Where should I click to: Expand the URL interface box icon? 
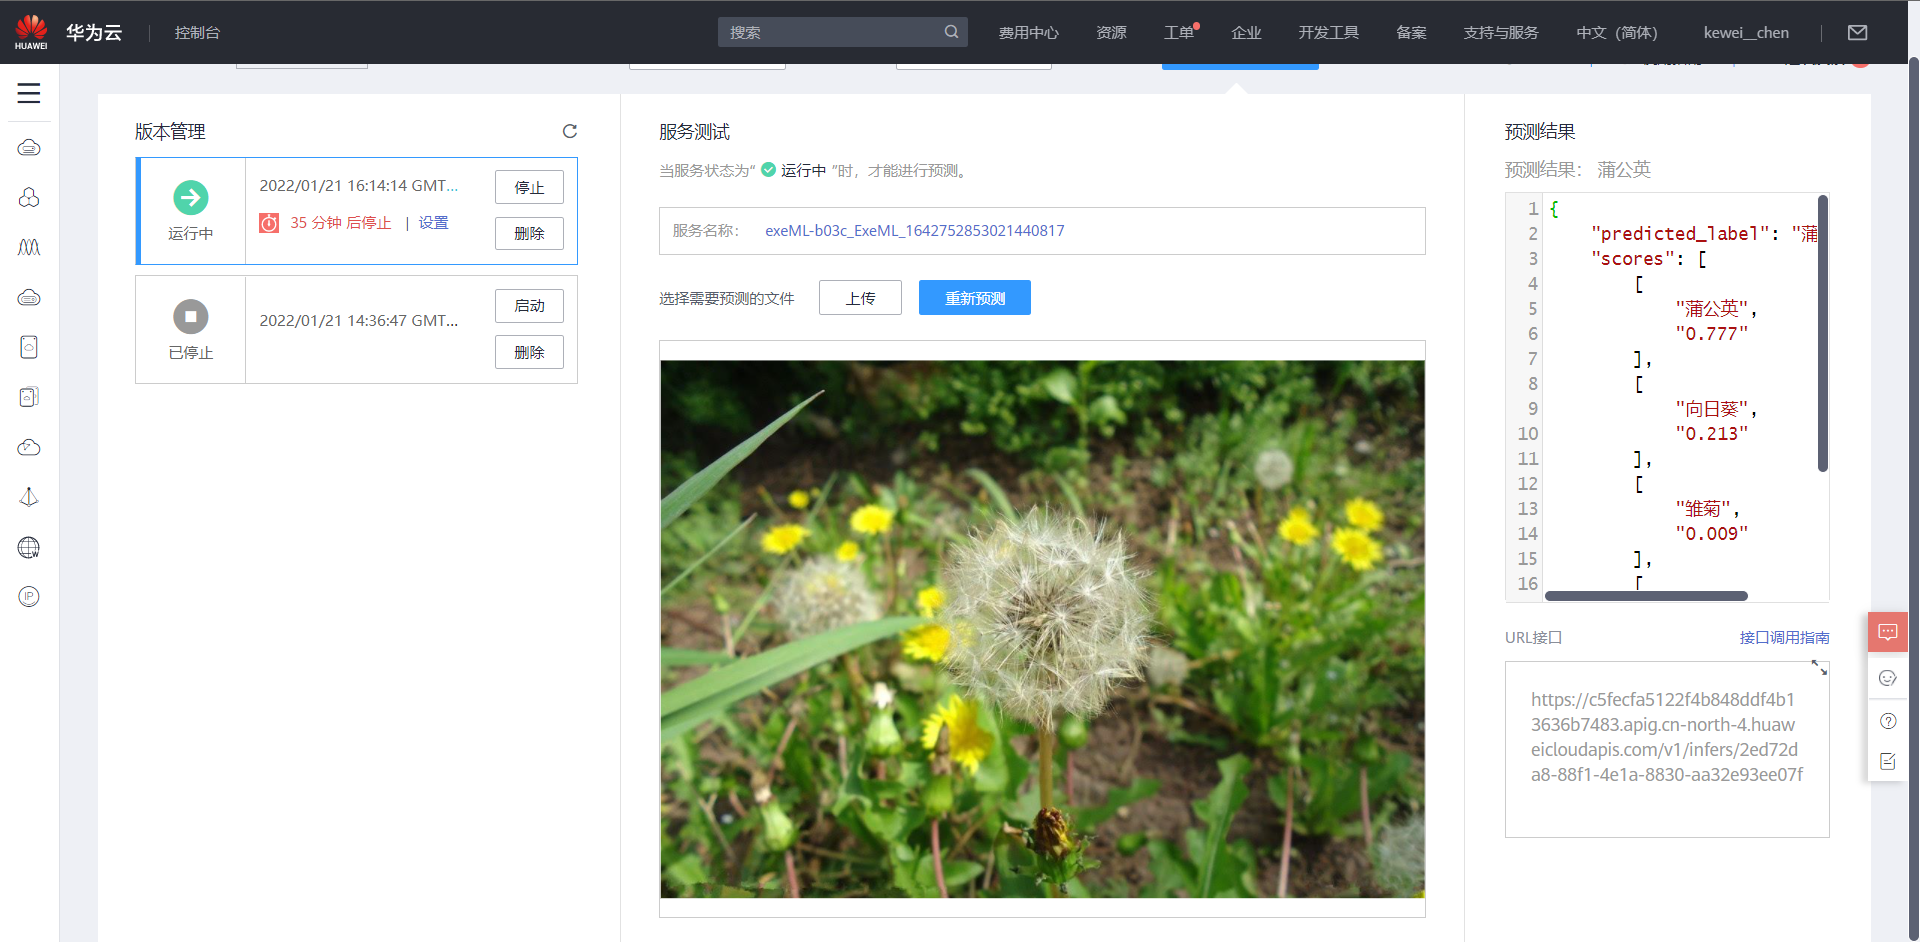tap(1820, 667)
